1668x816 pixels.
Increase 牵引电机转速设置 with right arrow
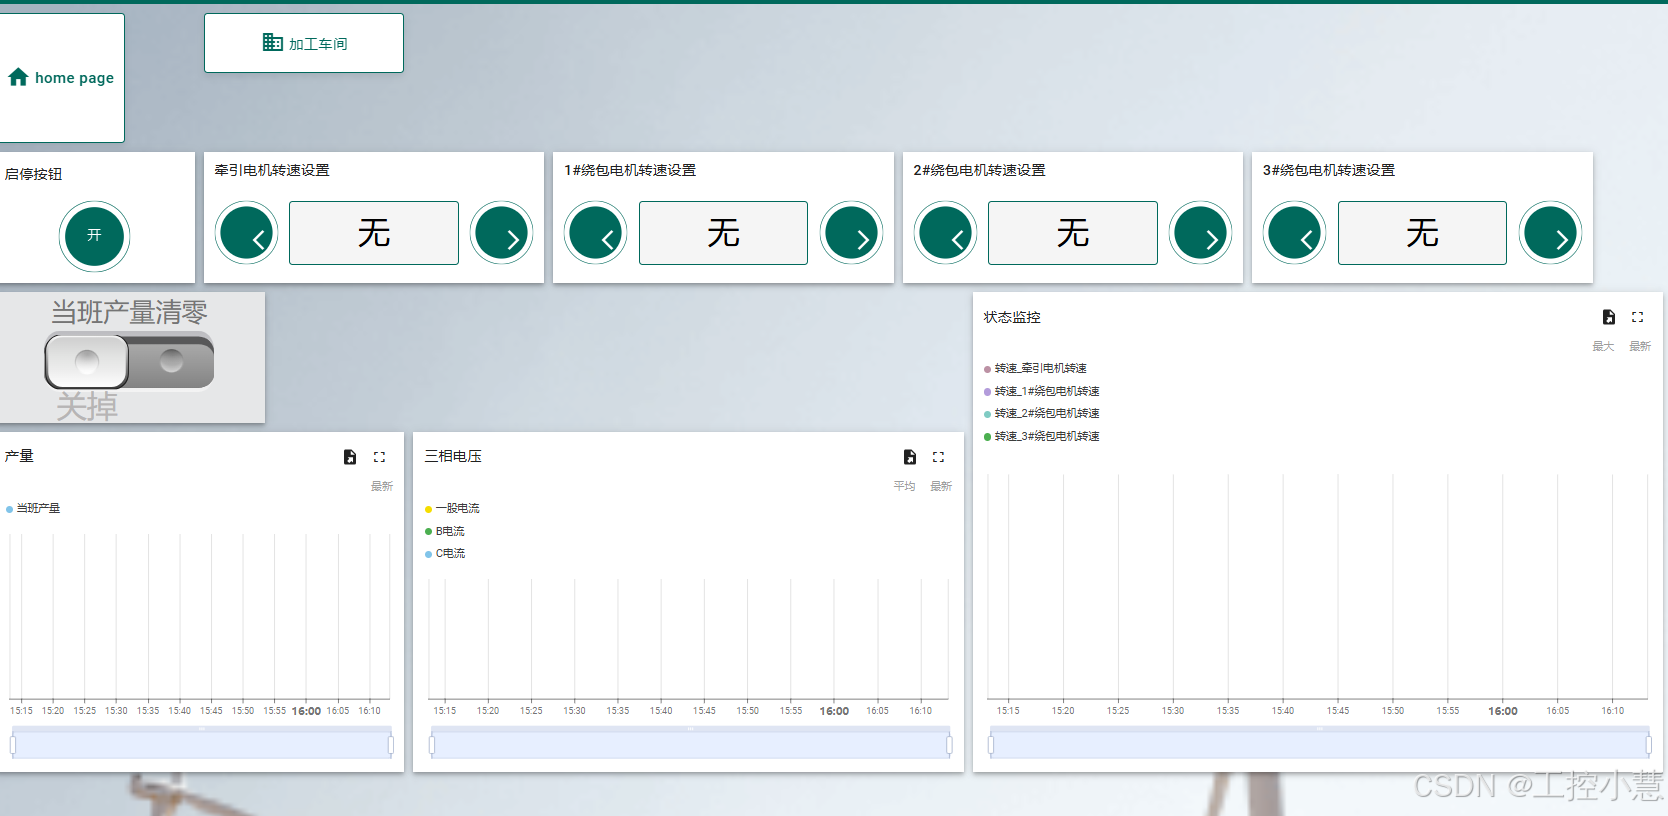click(502, 233)
